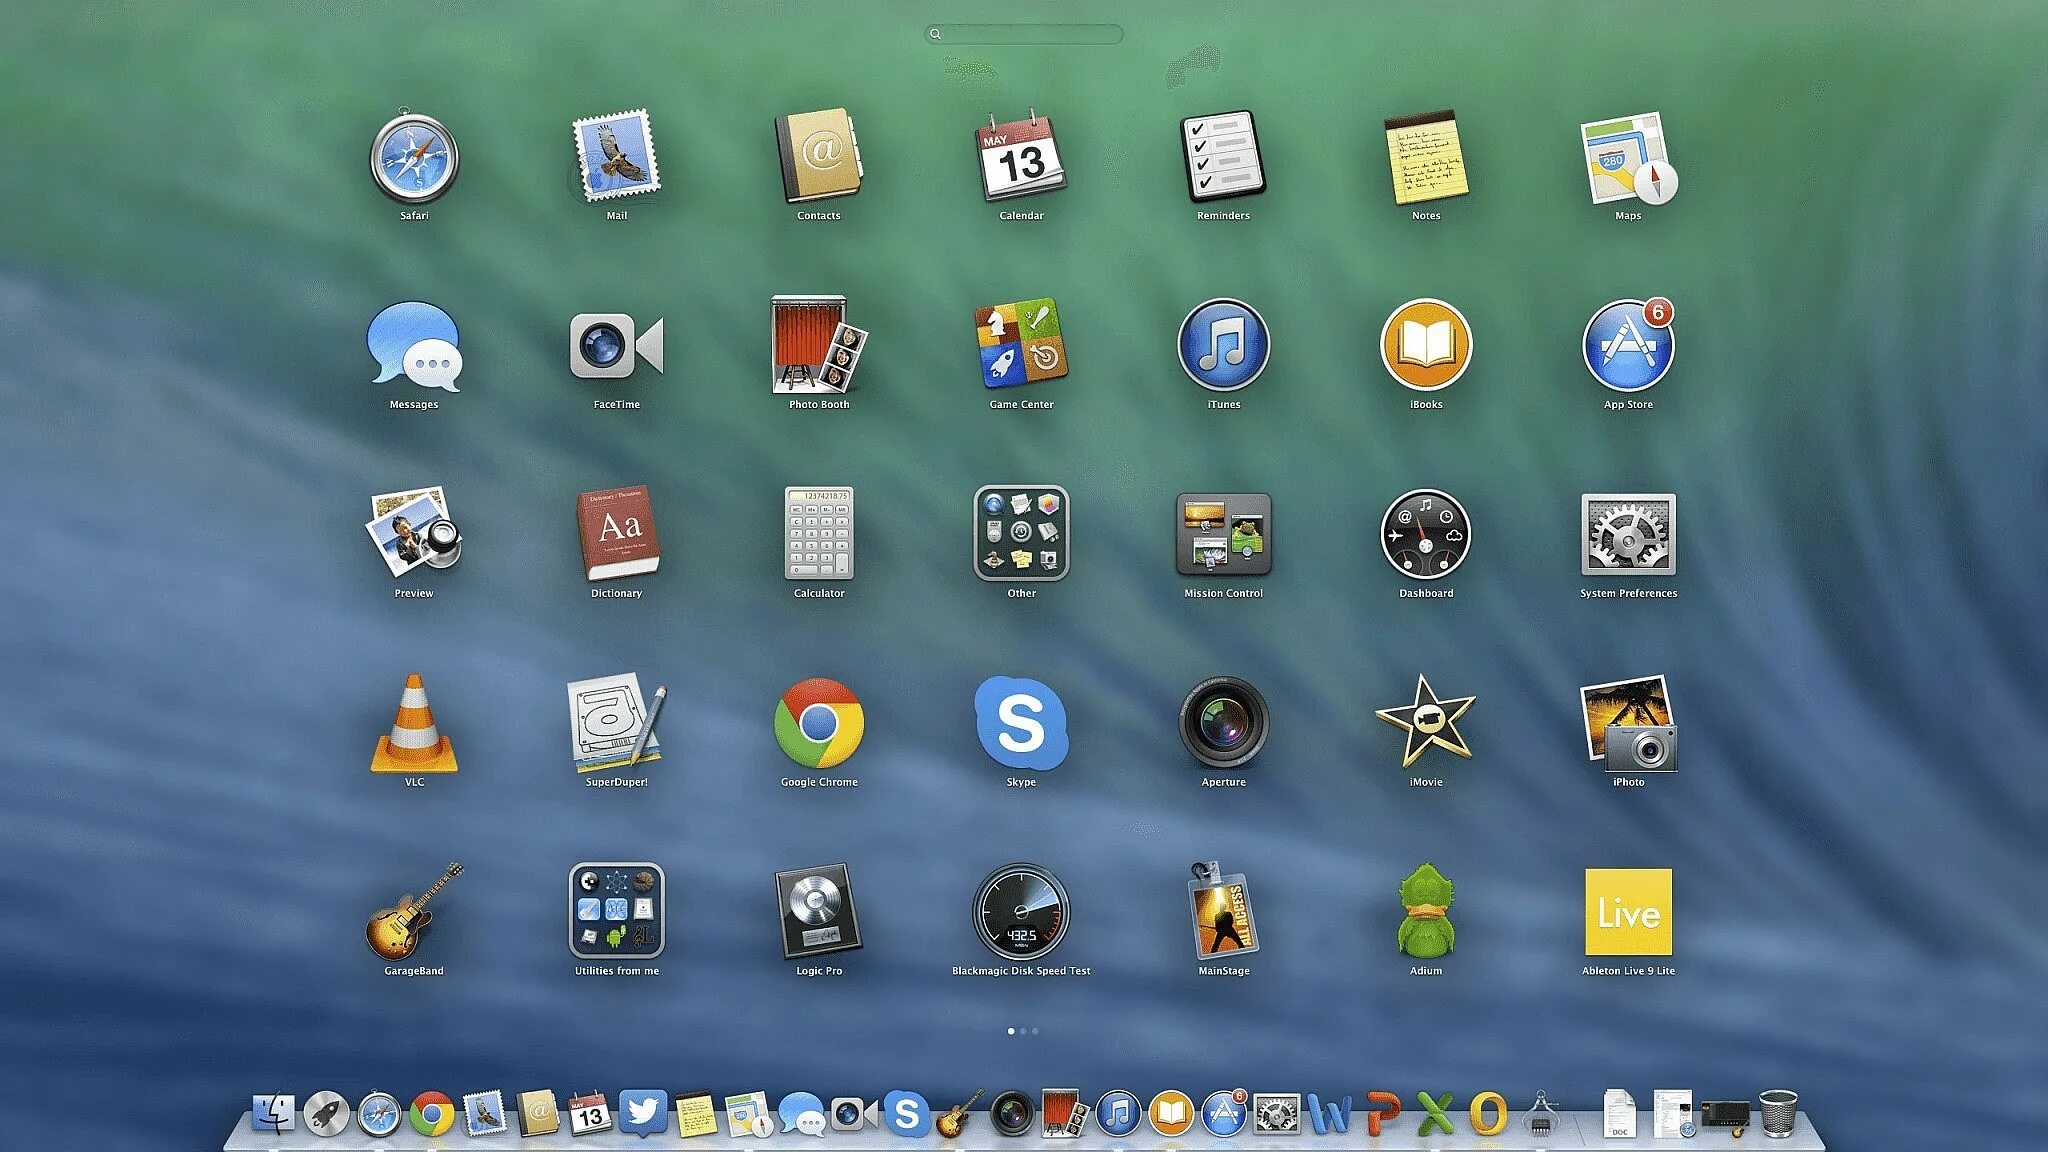Launch the iPhoto app
Image resolution: width=2048 pixels, height=1152 pixels.
pos(1628,723)
